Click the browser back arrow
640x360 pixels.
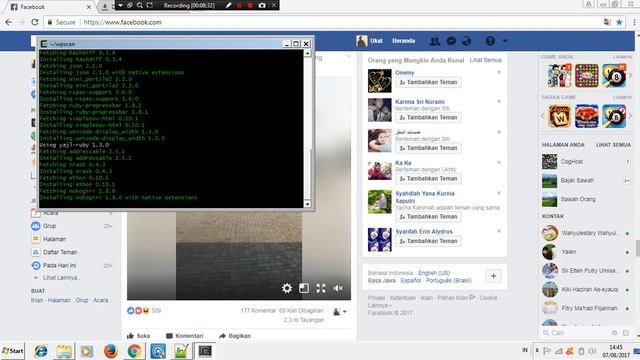(9, 22)
